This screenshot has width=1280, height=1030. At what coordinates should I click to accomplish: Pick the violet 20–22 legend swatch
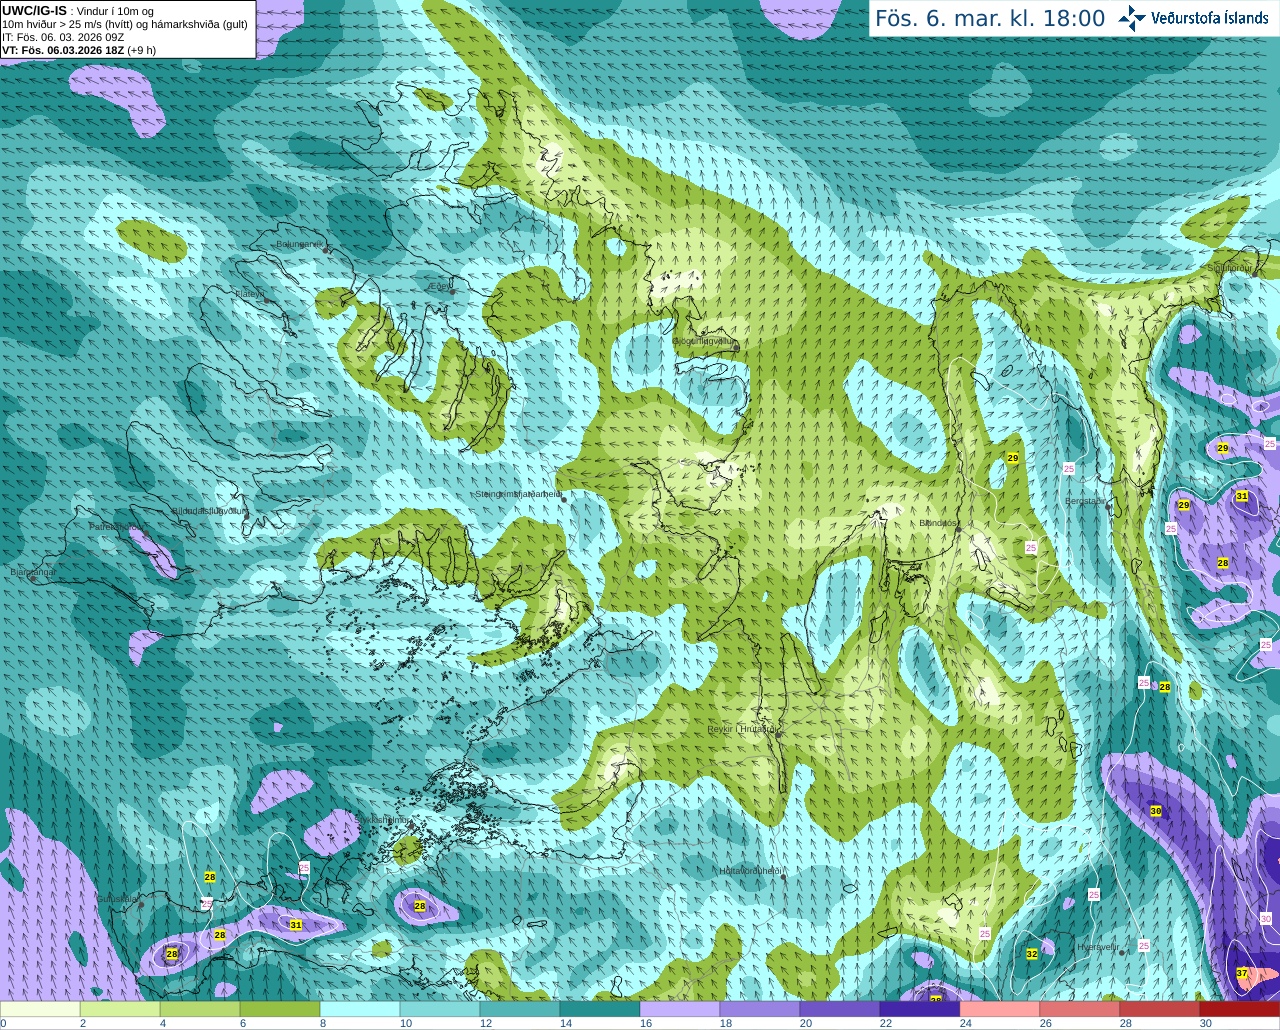[840, 1009]
